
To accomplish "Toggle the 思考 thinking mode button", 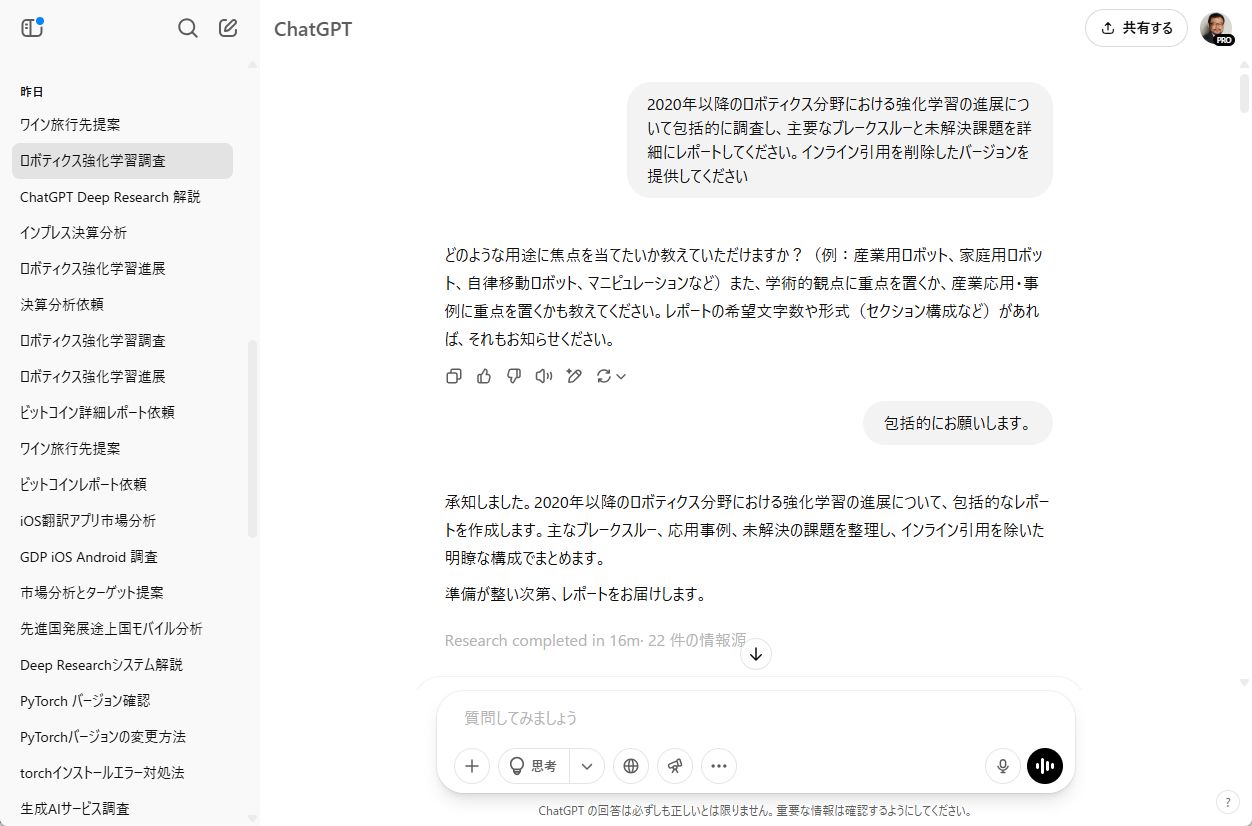I will pos(534,766).
